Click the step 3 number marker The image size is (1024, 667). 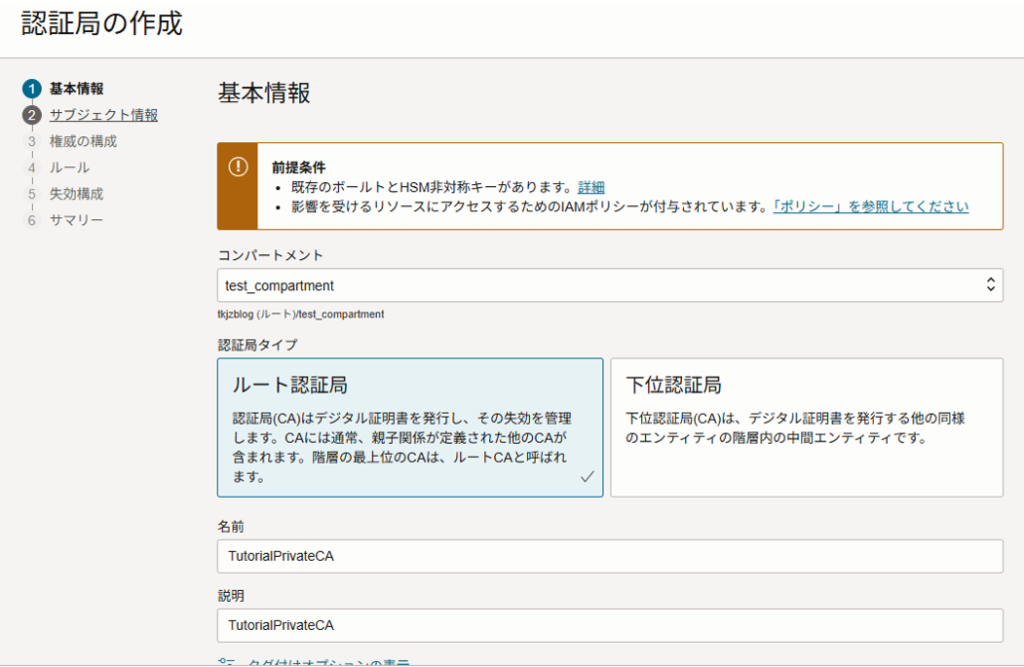(32, 142)
